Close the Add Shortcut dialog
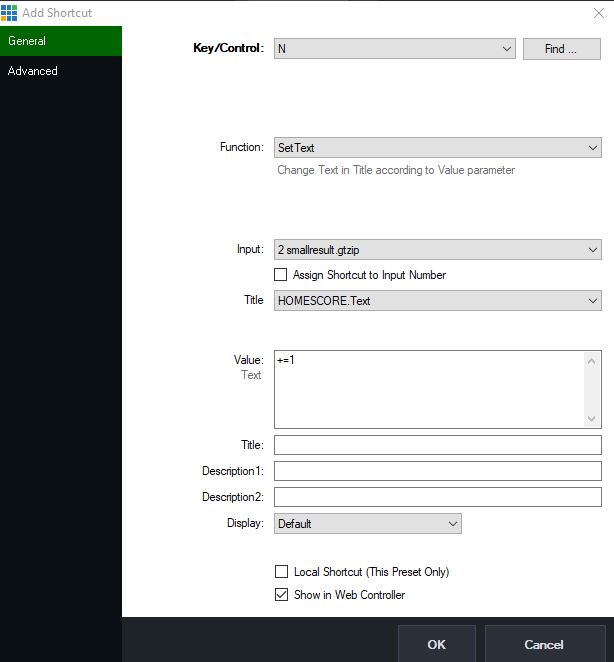This screenshot has width=614, height=662. [598, 12]
